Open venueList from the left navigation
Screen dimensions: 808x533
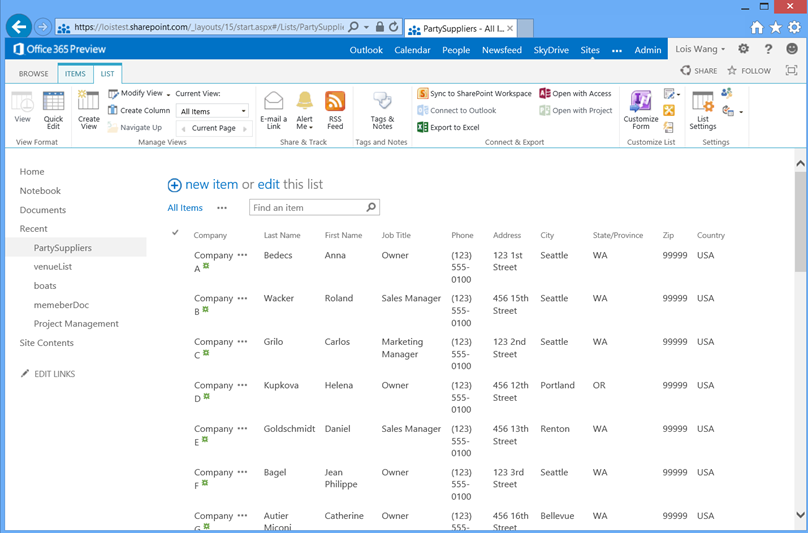pyautogui.click(x=53, y=267)
